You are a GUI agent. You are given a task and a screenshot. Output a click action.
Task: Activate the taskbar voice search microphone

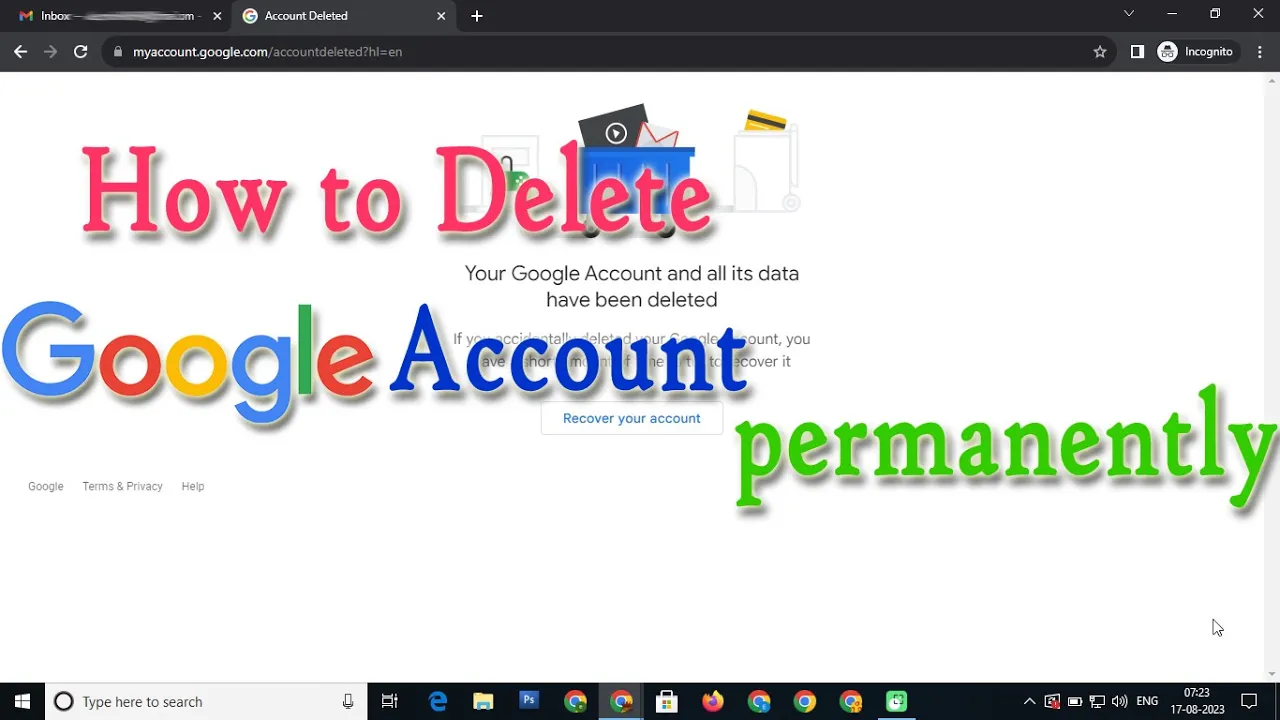(348, 702)
